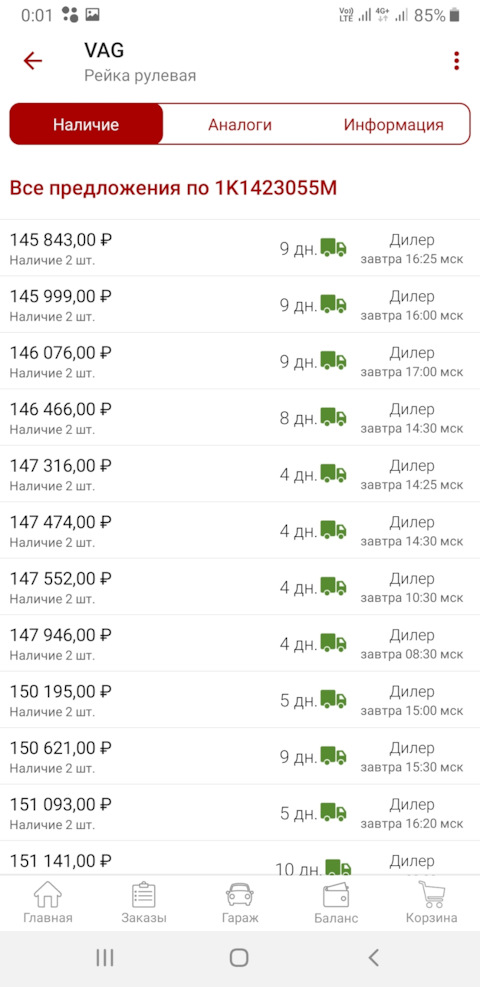Open the three-dot overflow menu
Screen dimensions: 480x987
pyautogui.click(x=456, y=60)
